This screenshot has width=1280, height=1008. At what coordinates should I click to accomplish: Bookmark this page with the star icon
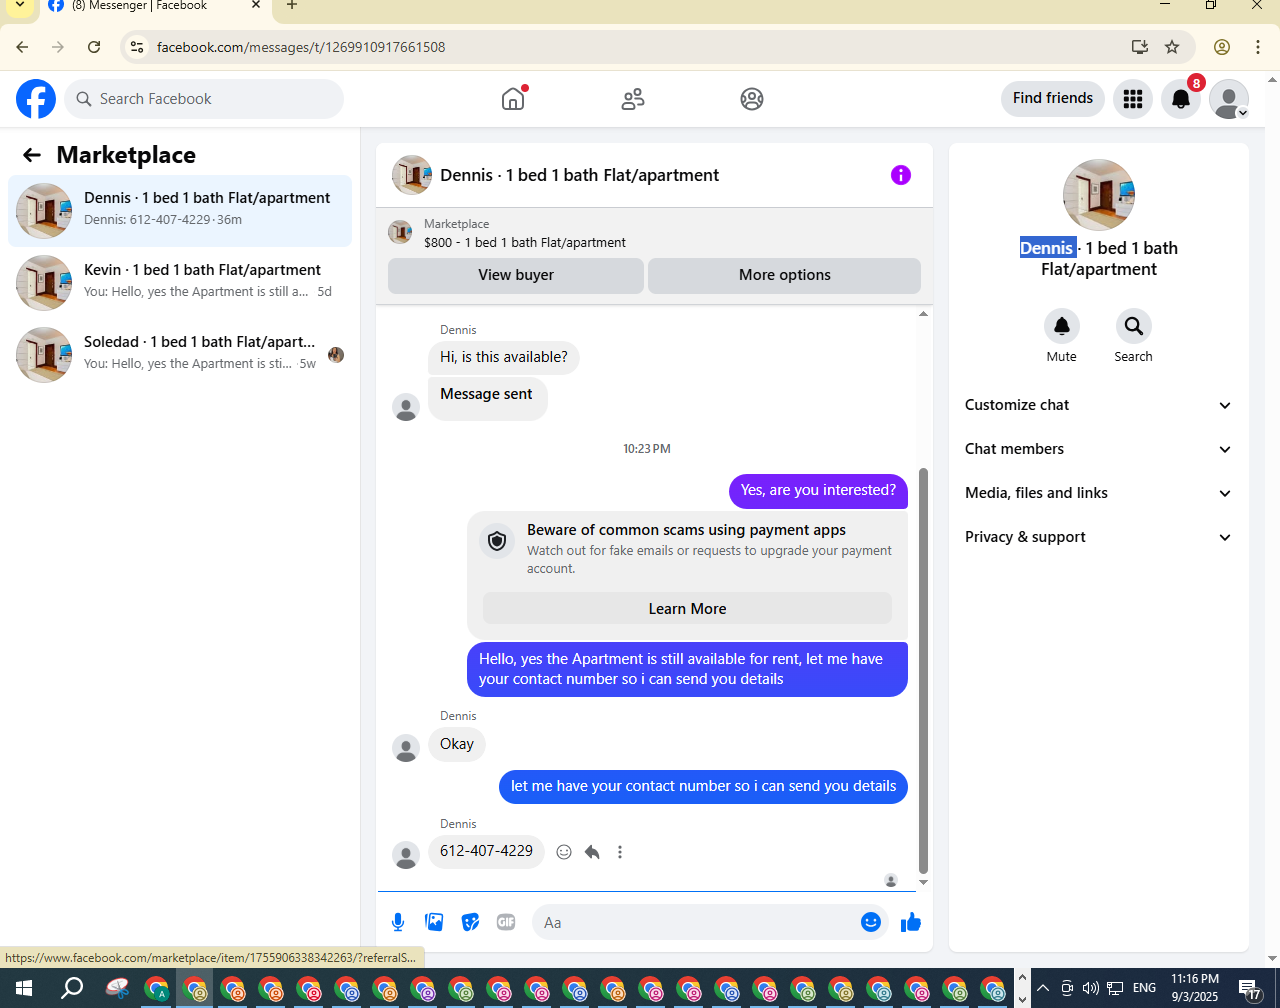(1172, 47)
